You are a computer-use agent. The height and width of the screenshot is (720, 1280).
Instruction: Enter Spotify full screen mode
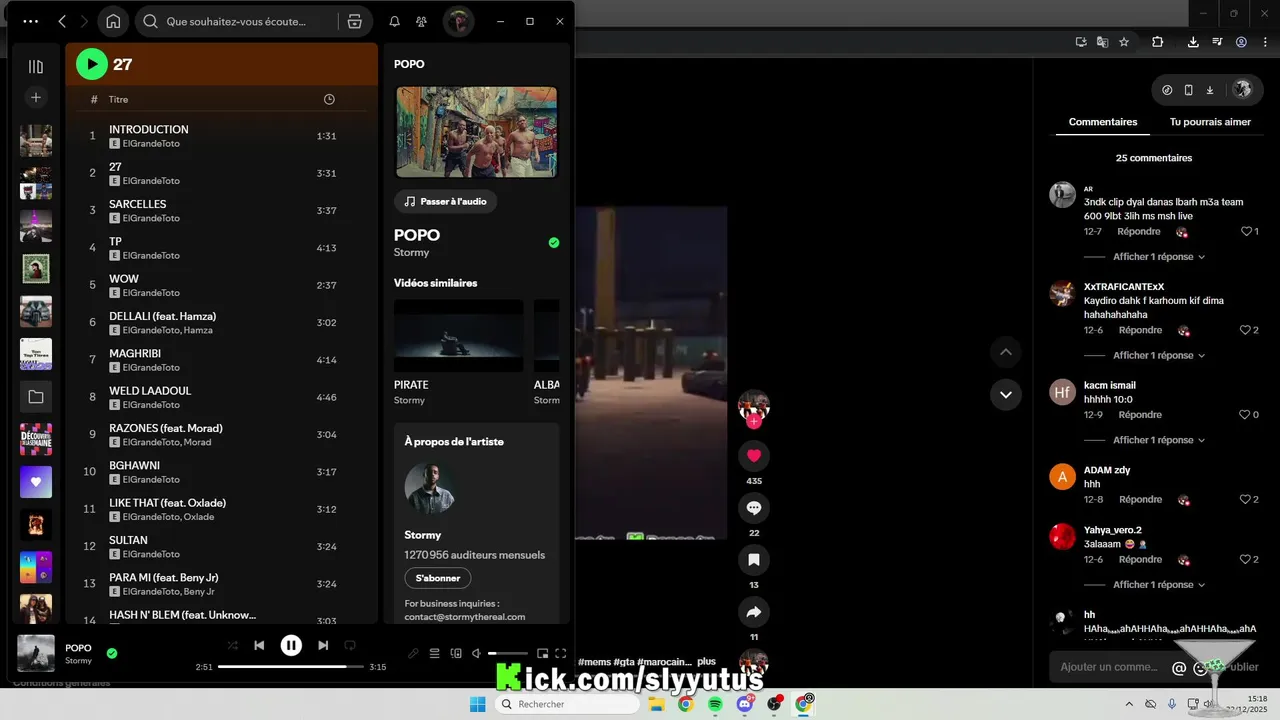(561, 653)
